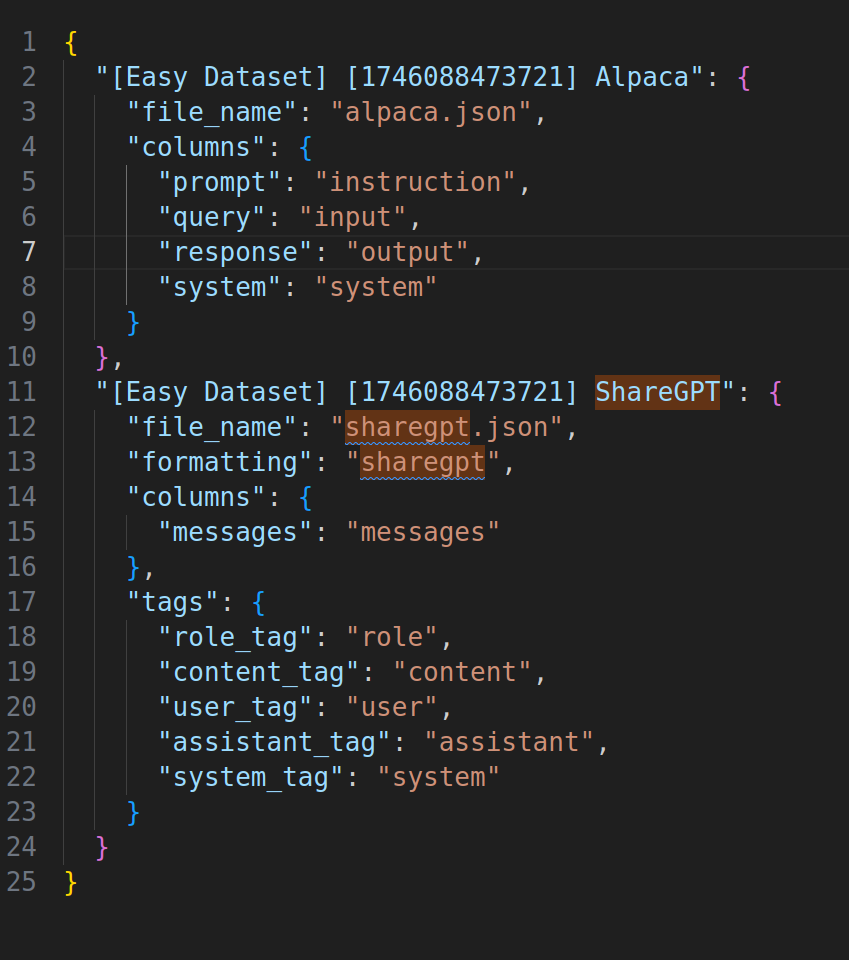
Task: Click the "output" value
Action: point(408,252)
